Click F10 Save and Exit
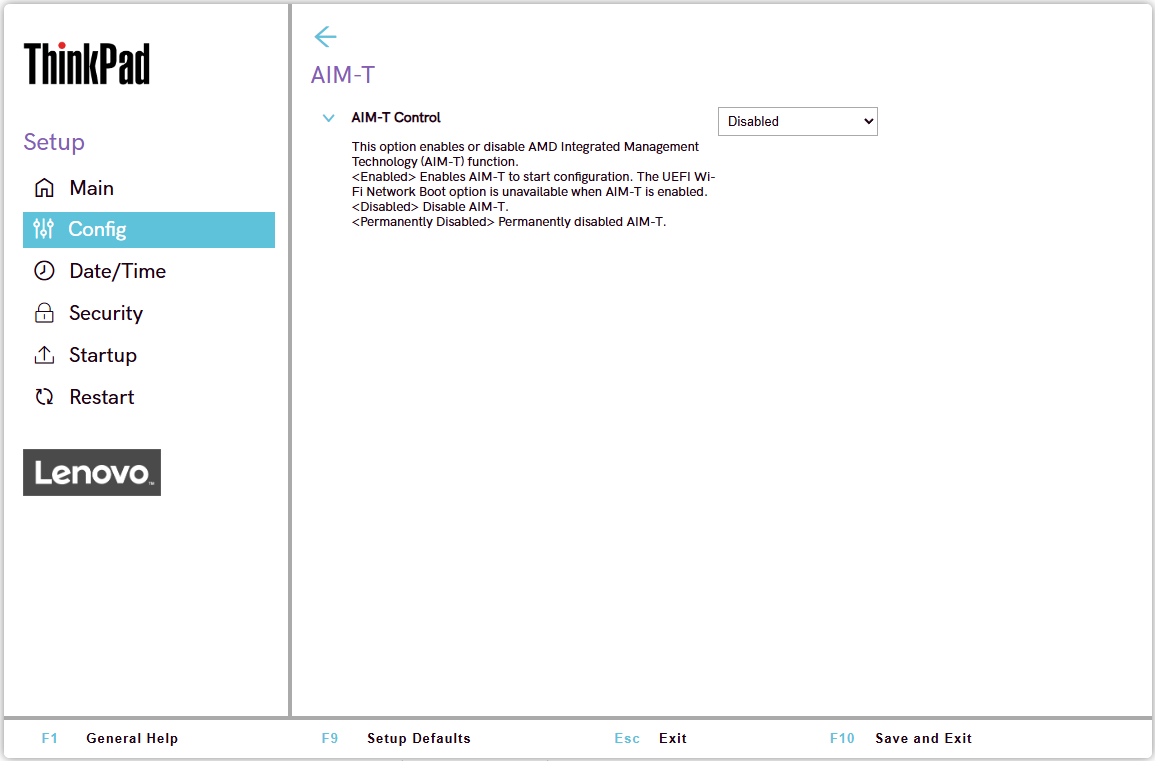 pos(901,738)
